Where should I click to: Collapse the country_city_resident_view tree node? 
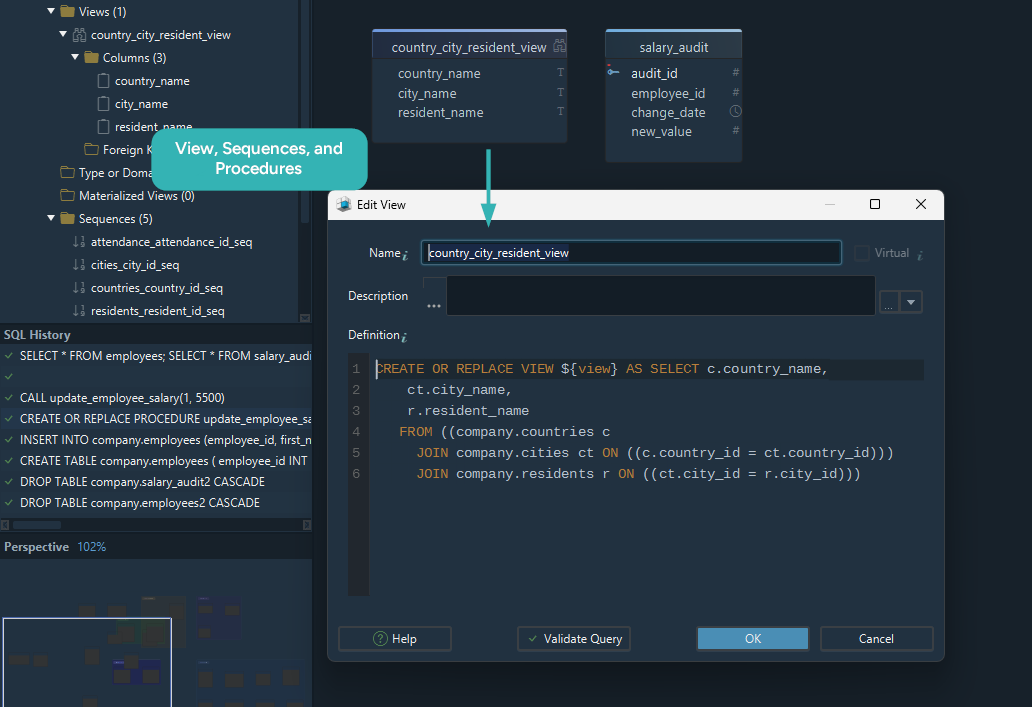tap(63, 34)
